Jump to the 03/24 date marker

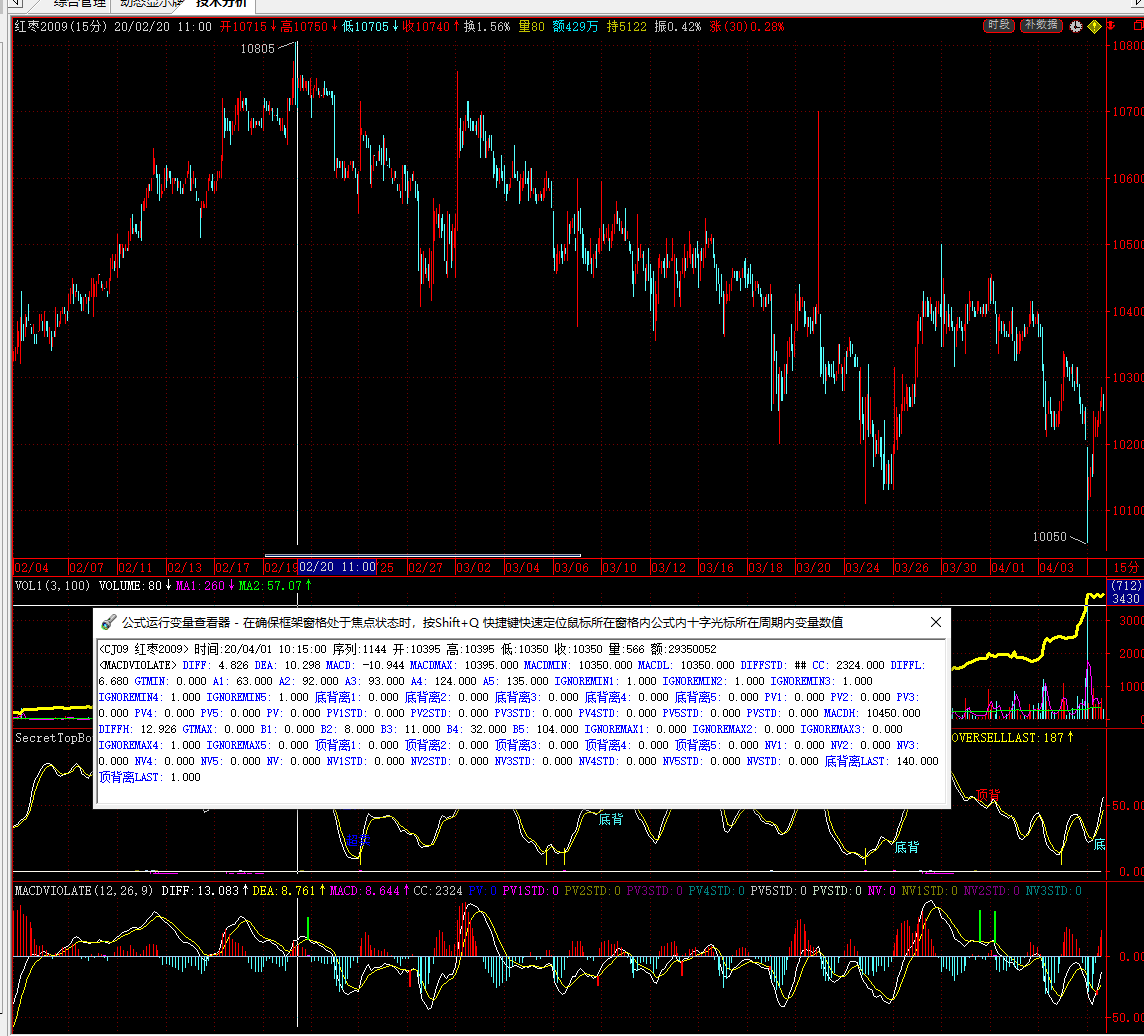coord(862,568)
